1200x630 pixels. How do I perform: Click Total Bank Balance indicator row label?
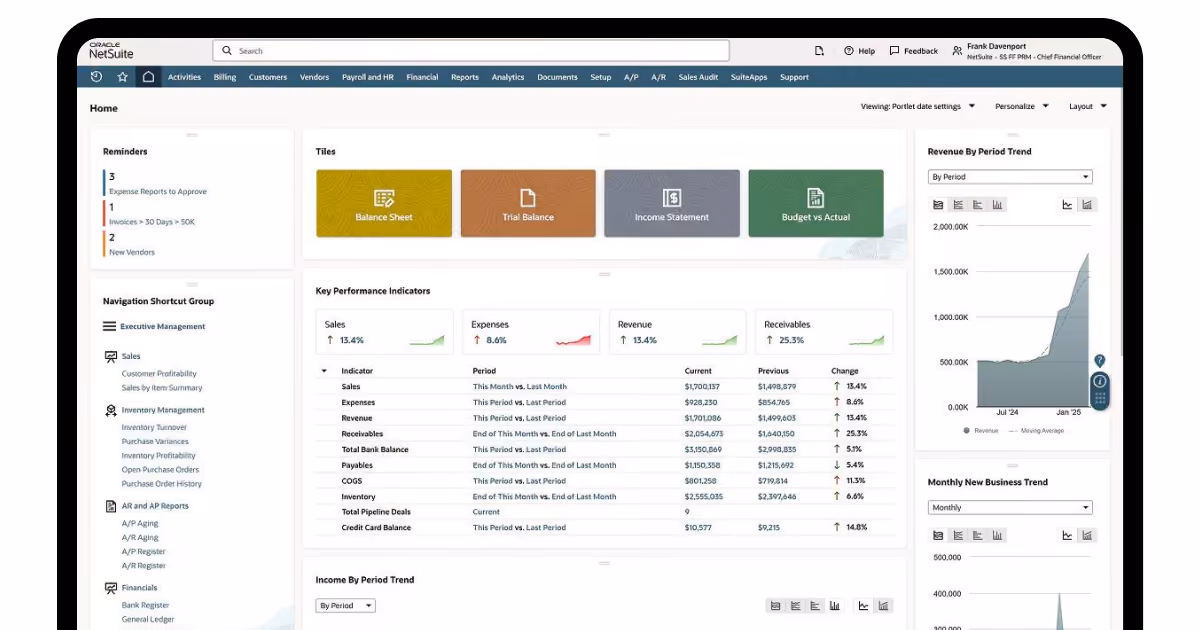tap(375, 450)
